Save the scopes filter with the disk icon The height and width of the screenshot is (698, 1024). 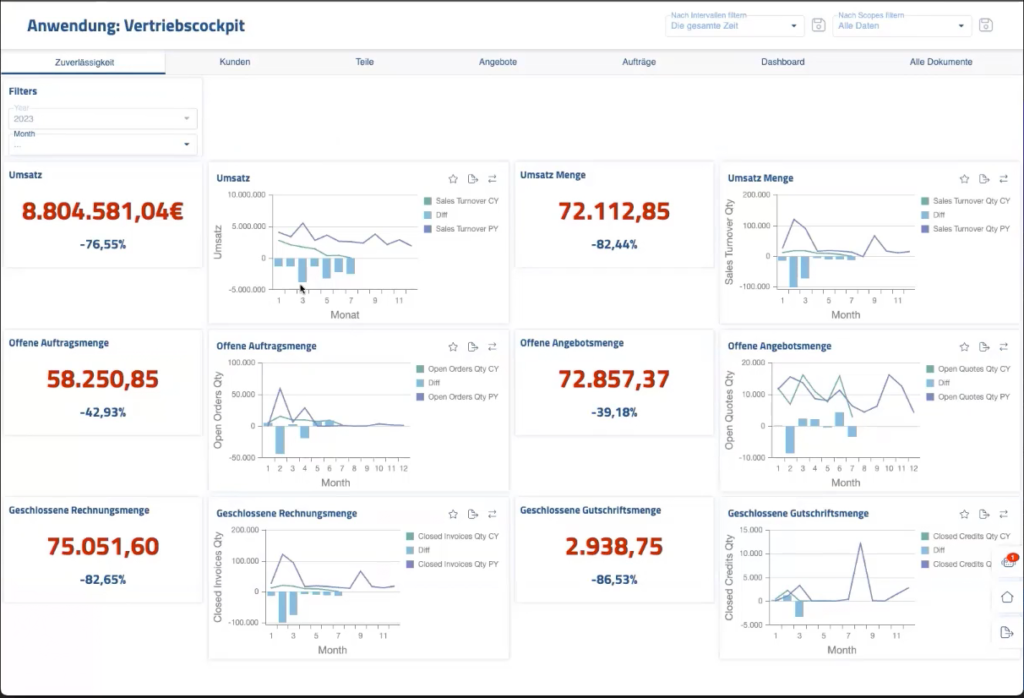(x=985, y=25)
